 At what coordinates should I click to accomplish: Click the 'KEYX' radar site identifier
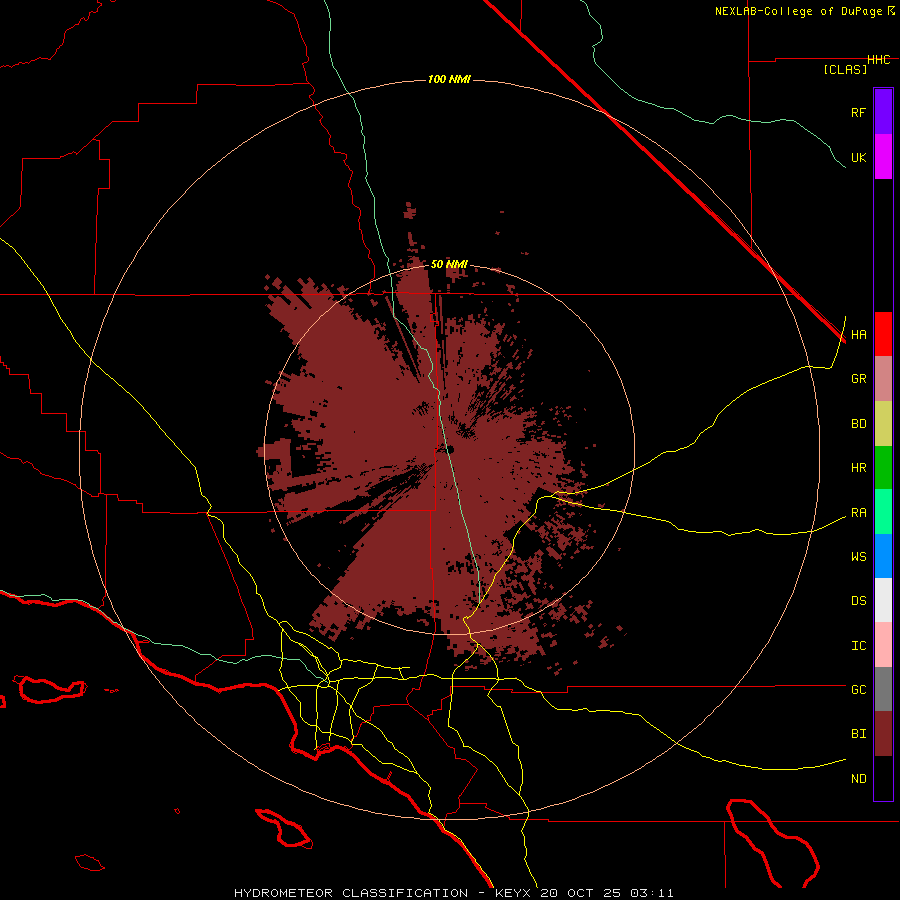pyautogui.click(x=513, y=893)
